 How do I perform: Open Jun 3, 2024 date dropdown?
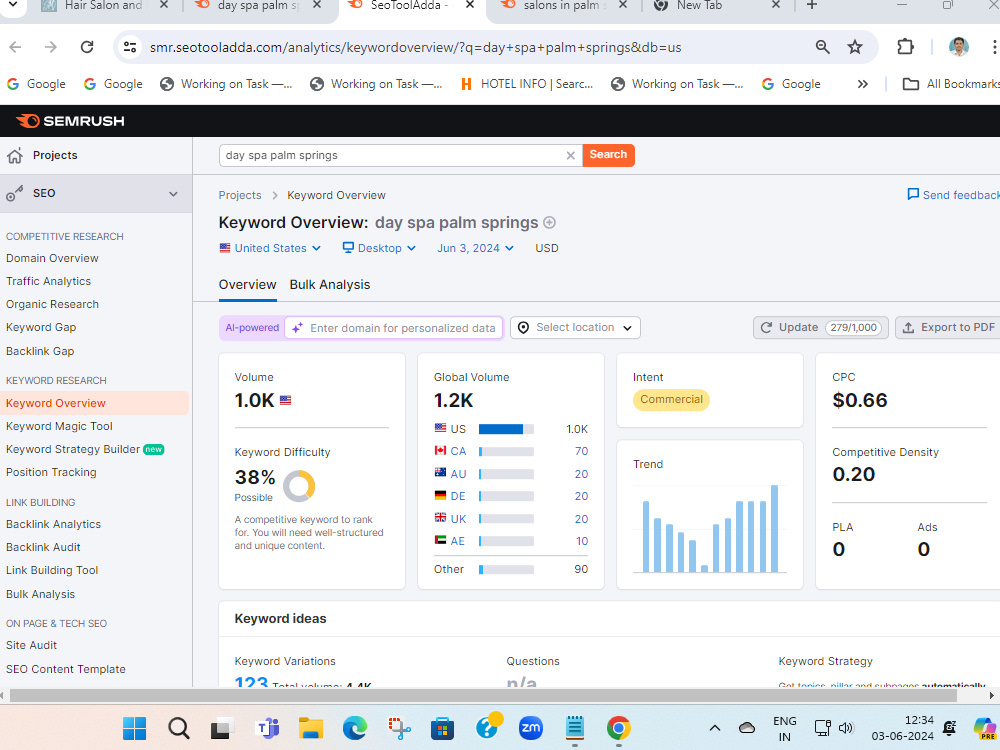pos(475,248)
